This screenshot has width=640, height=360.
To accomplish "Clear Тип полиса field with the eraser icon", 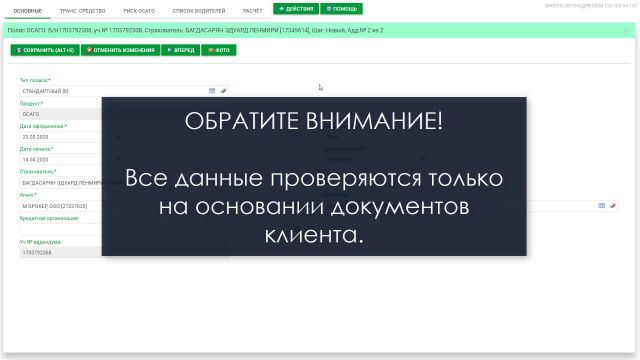I will click(223, 91).
